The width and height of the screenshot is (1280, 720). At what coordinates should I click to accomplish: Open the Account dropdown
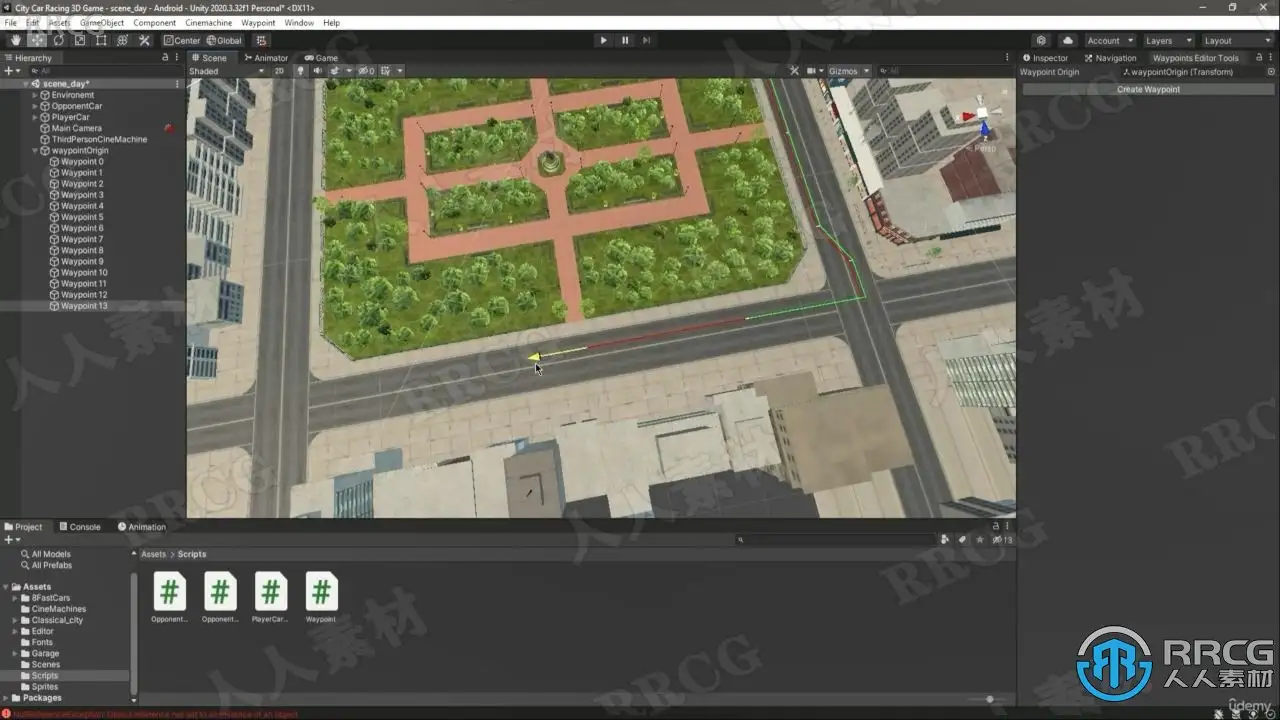pyautogui.click(x=1110, y=40)
